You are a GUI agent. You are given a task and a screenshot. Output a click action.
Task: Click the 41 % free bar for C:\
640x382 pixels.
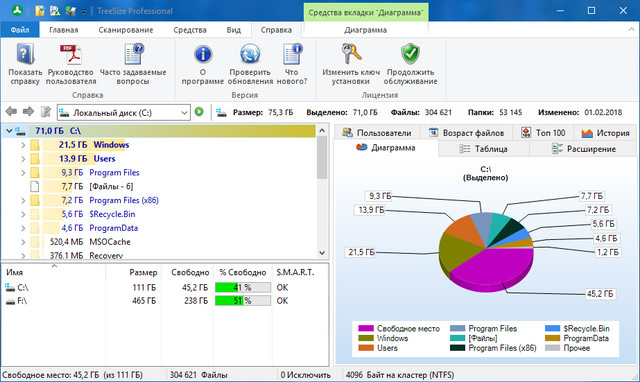243,287
